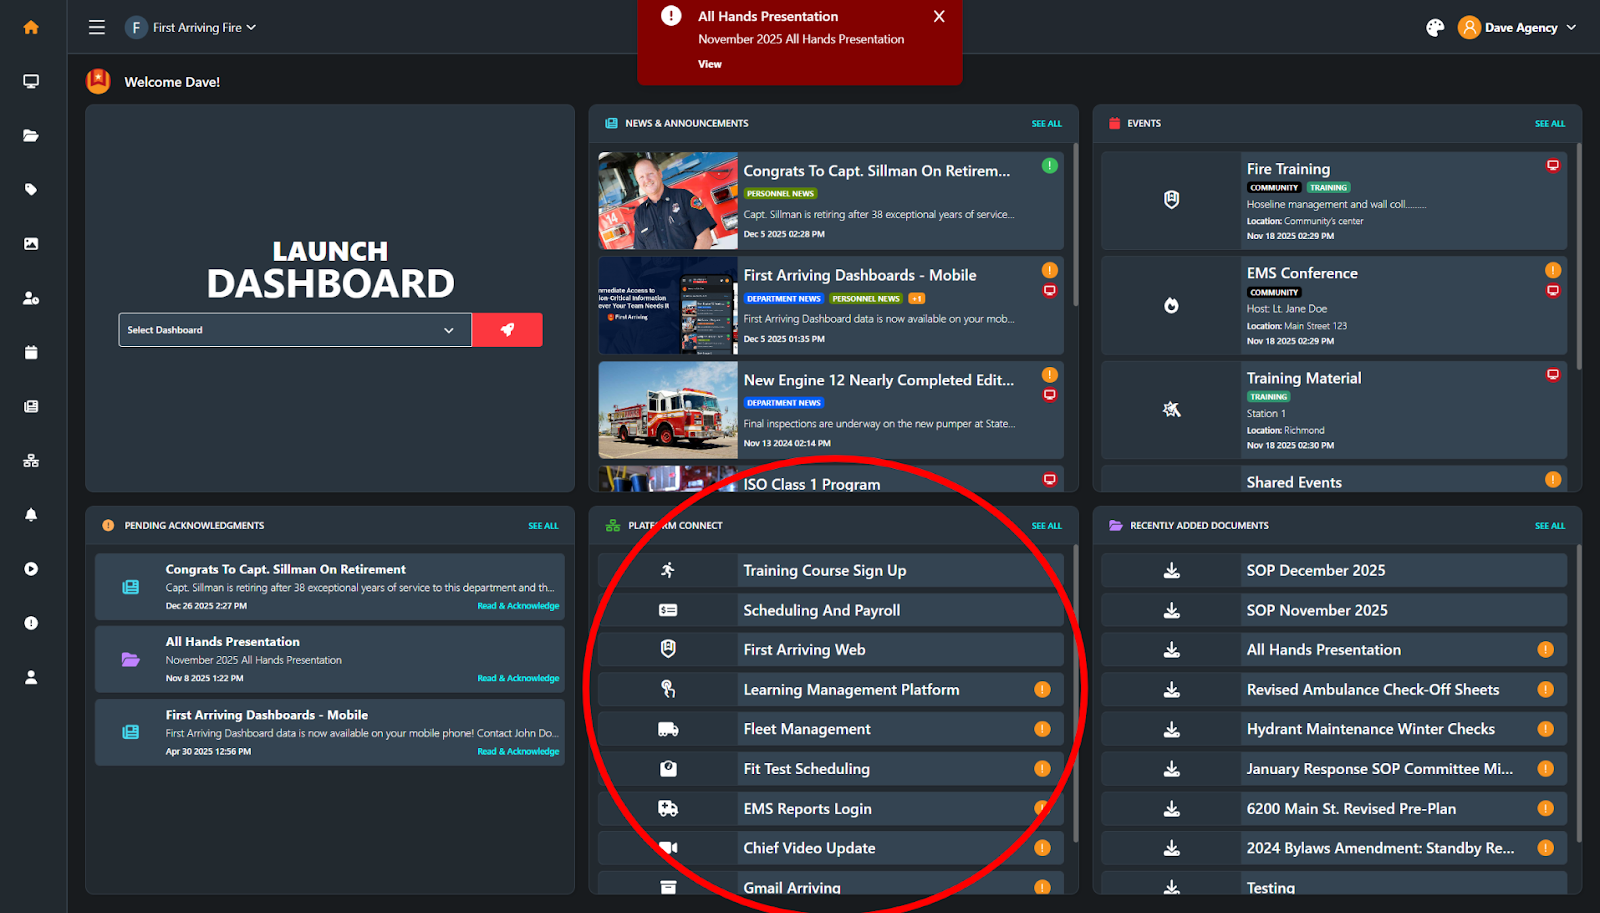Open January Response SOP Committee document
This screenshot has width=1600, height=913.
(1334, 769)
